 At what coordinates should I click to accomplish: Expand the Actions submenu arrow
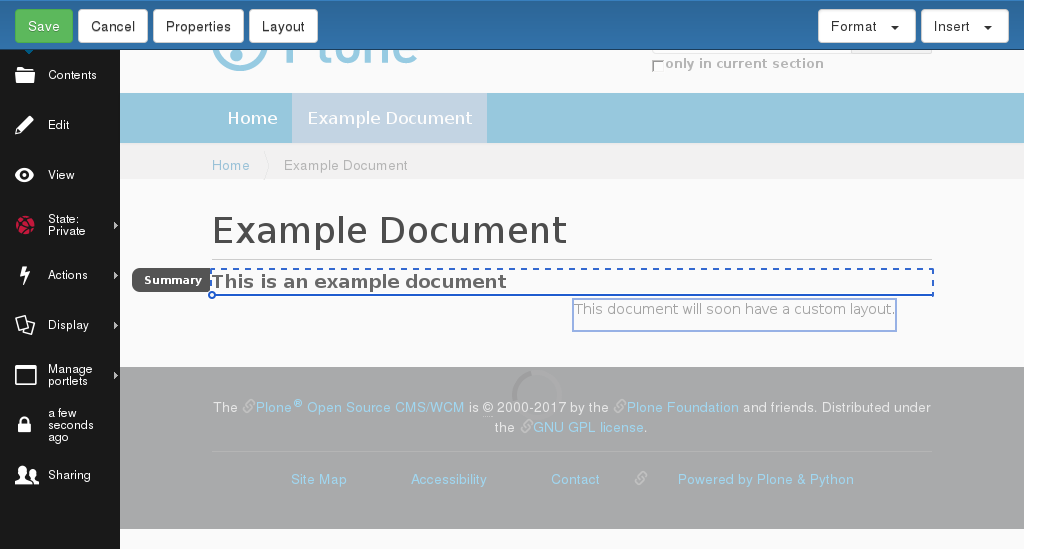tap(116, 275)
